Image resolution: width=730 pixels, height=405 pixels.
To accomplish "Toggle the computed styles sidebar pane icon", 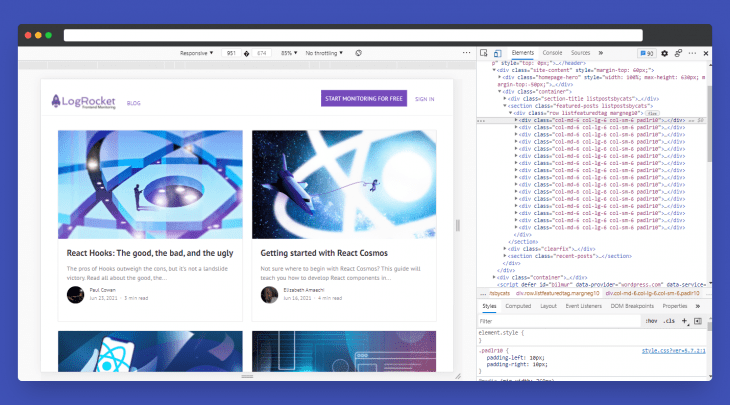I will coord(698,321).
